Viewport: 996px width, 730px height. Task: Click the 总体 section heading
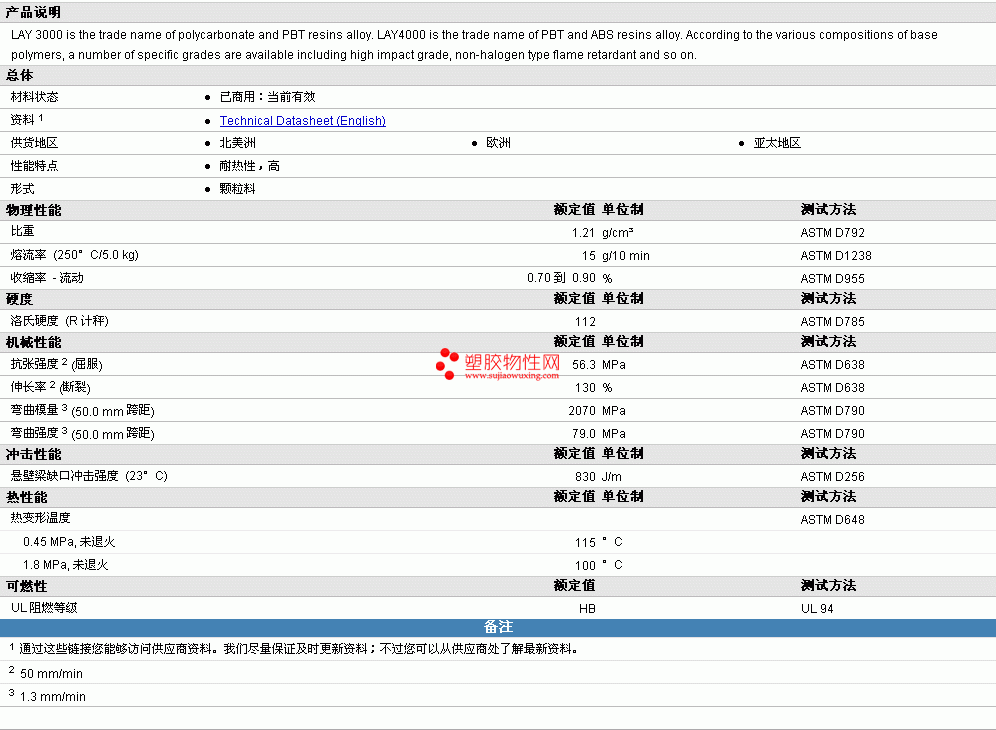tap(20, 76)
